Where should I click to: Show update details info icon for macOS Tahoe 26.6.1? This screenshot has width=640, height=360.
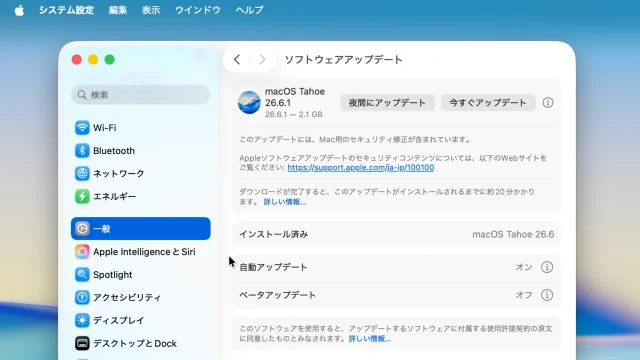point(548,102)
